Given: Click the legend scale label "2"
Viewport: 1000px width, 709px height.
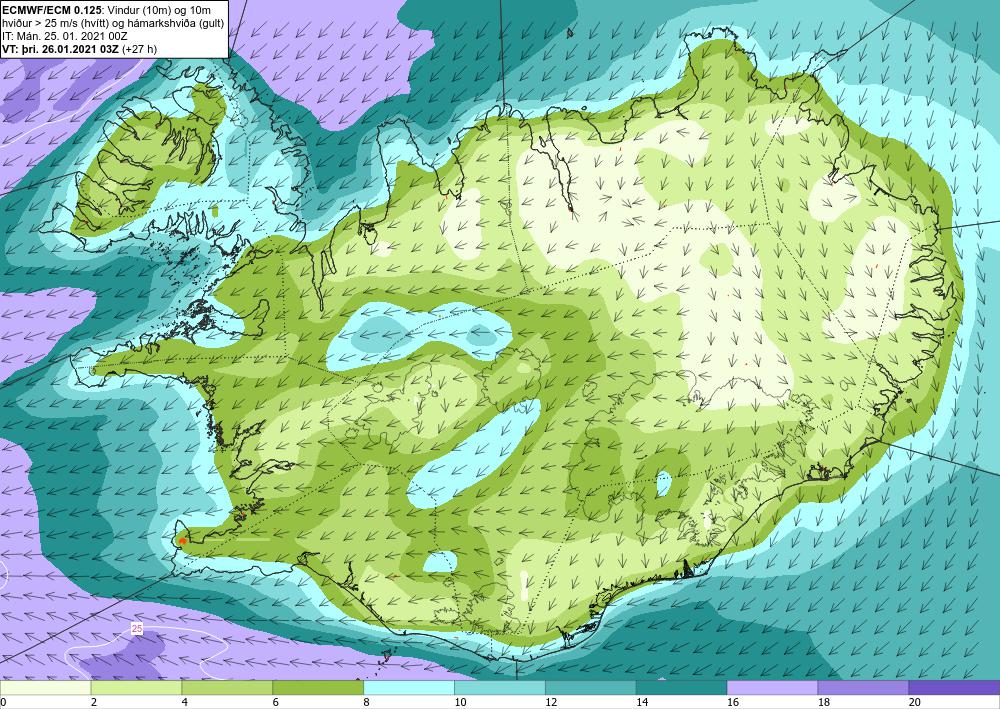Looking at the screenshot, I should click(x=94, y=702).
